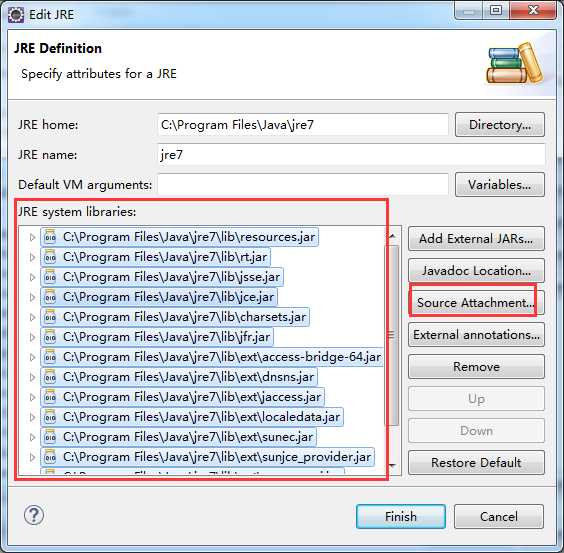Click Add External JARs... button
Screen dimensions: 564x553
(x=476, y=239)
